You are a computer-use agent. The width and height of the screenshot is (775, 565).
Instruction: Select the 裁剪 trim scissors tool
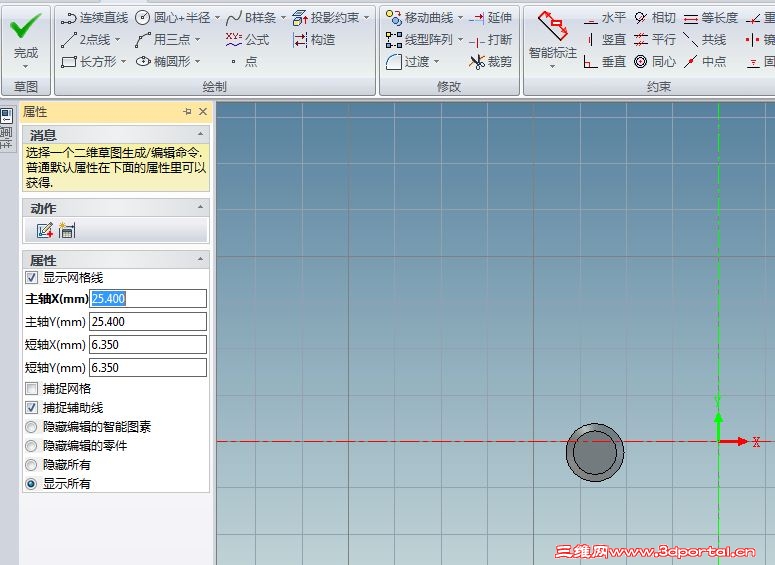coord(490,61)
